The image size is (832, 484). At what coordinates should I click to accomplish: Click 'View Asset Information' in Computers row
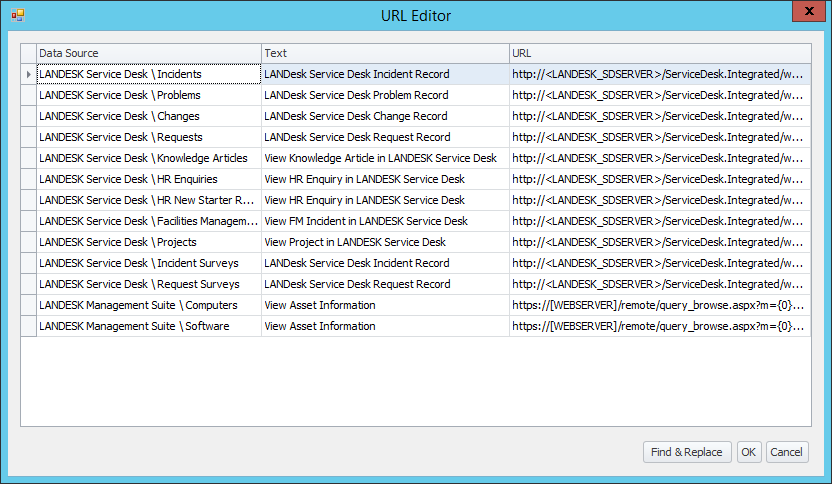[x=385, y=305]
